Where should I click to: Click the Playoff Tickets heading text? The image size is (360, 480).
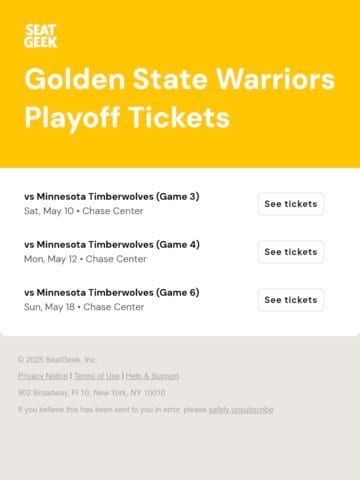tap(127, 117)
